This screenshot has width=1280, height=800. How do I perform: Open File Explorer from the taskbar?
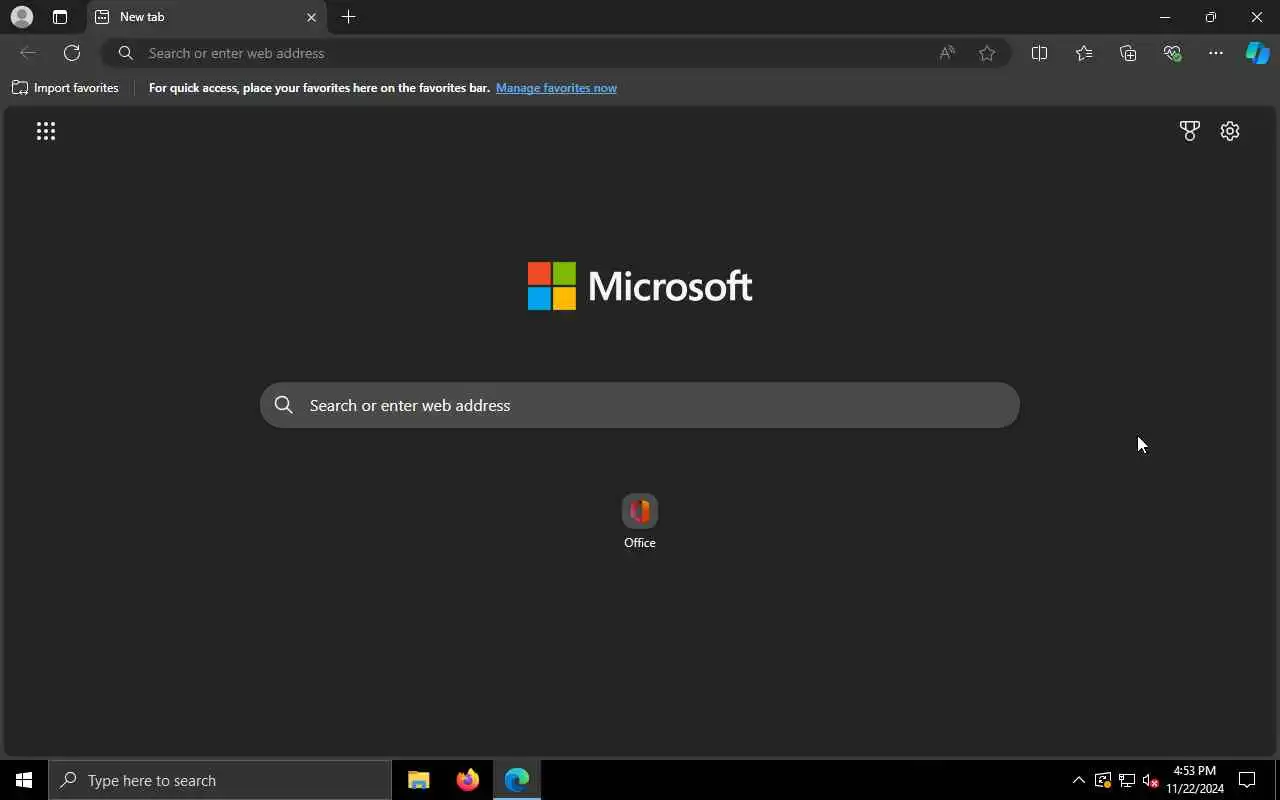coord(419,780)
